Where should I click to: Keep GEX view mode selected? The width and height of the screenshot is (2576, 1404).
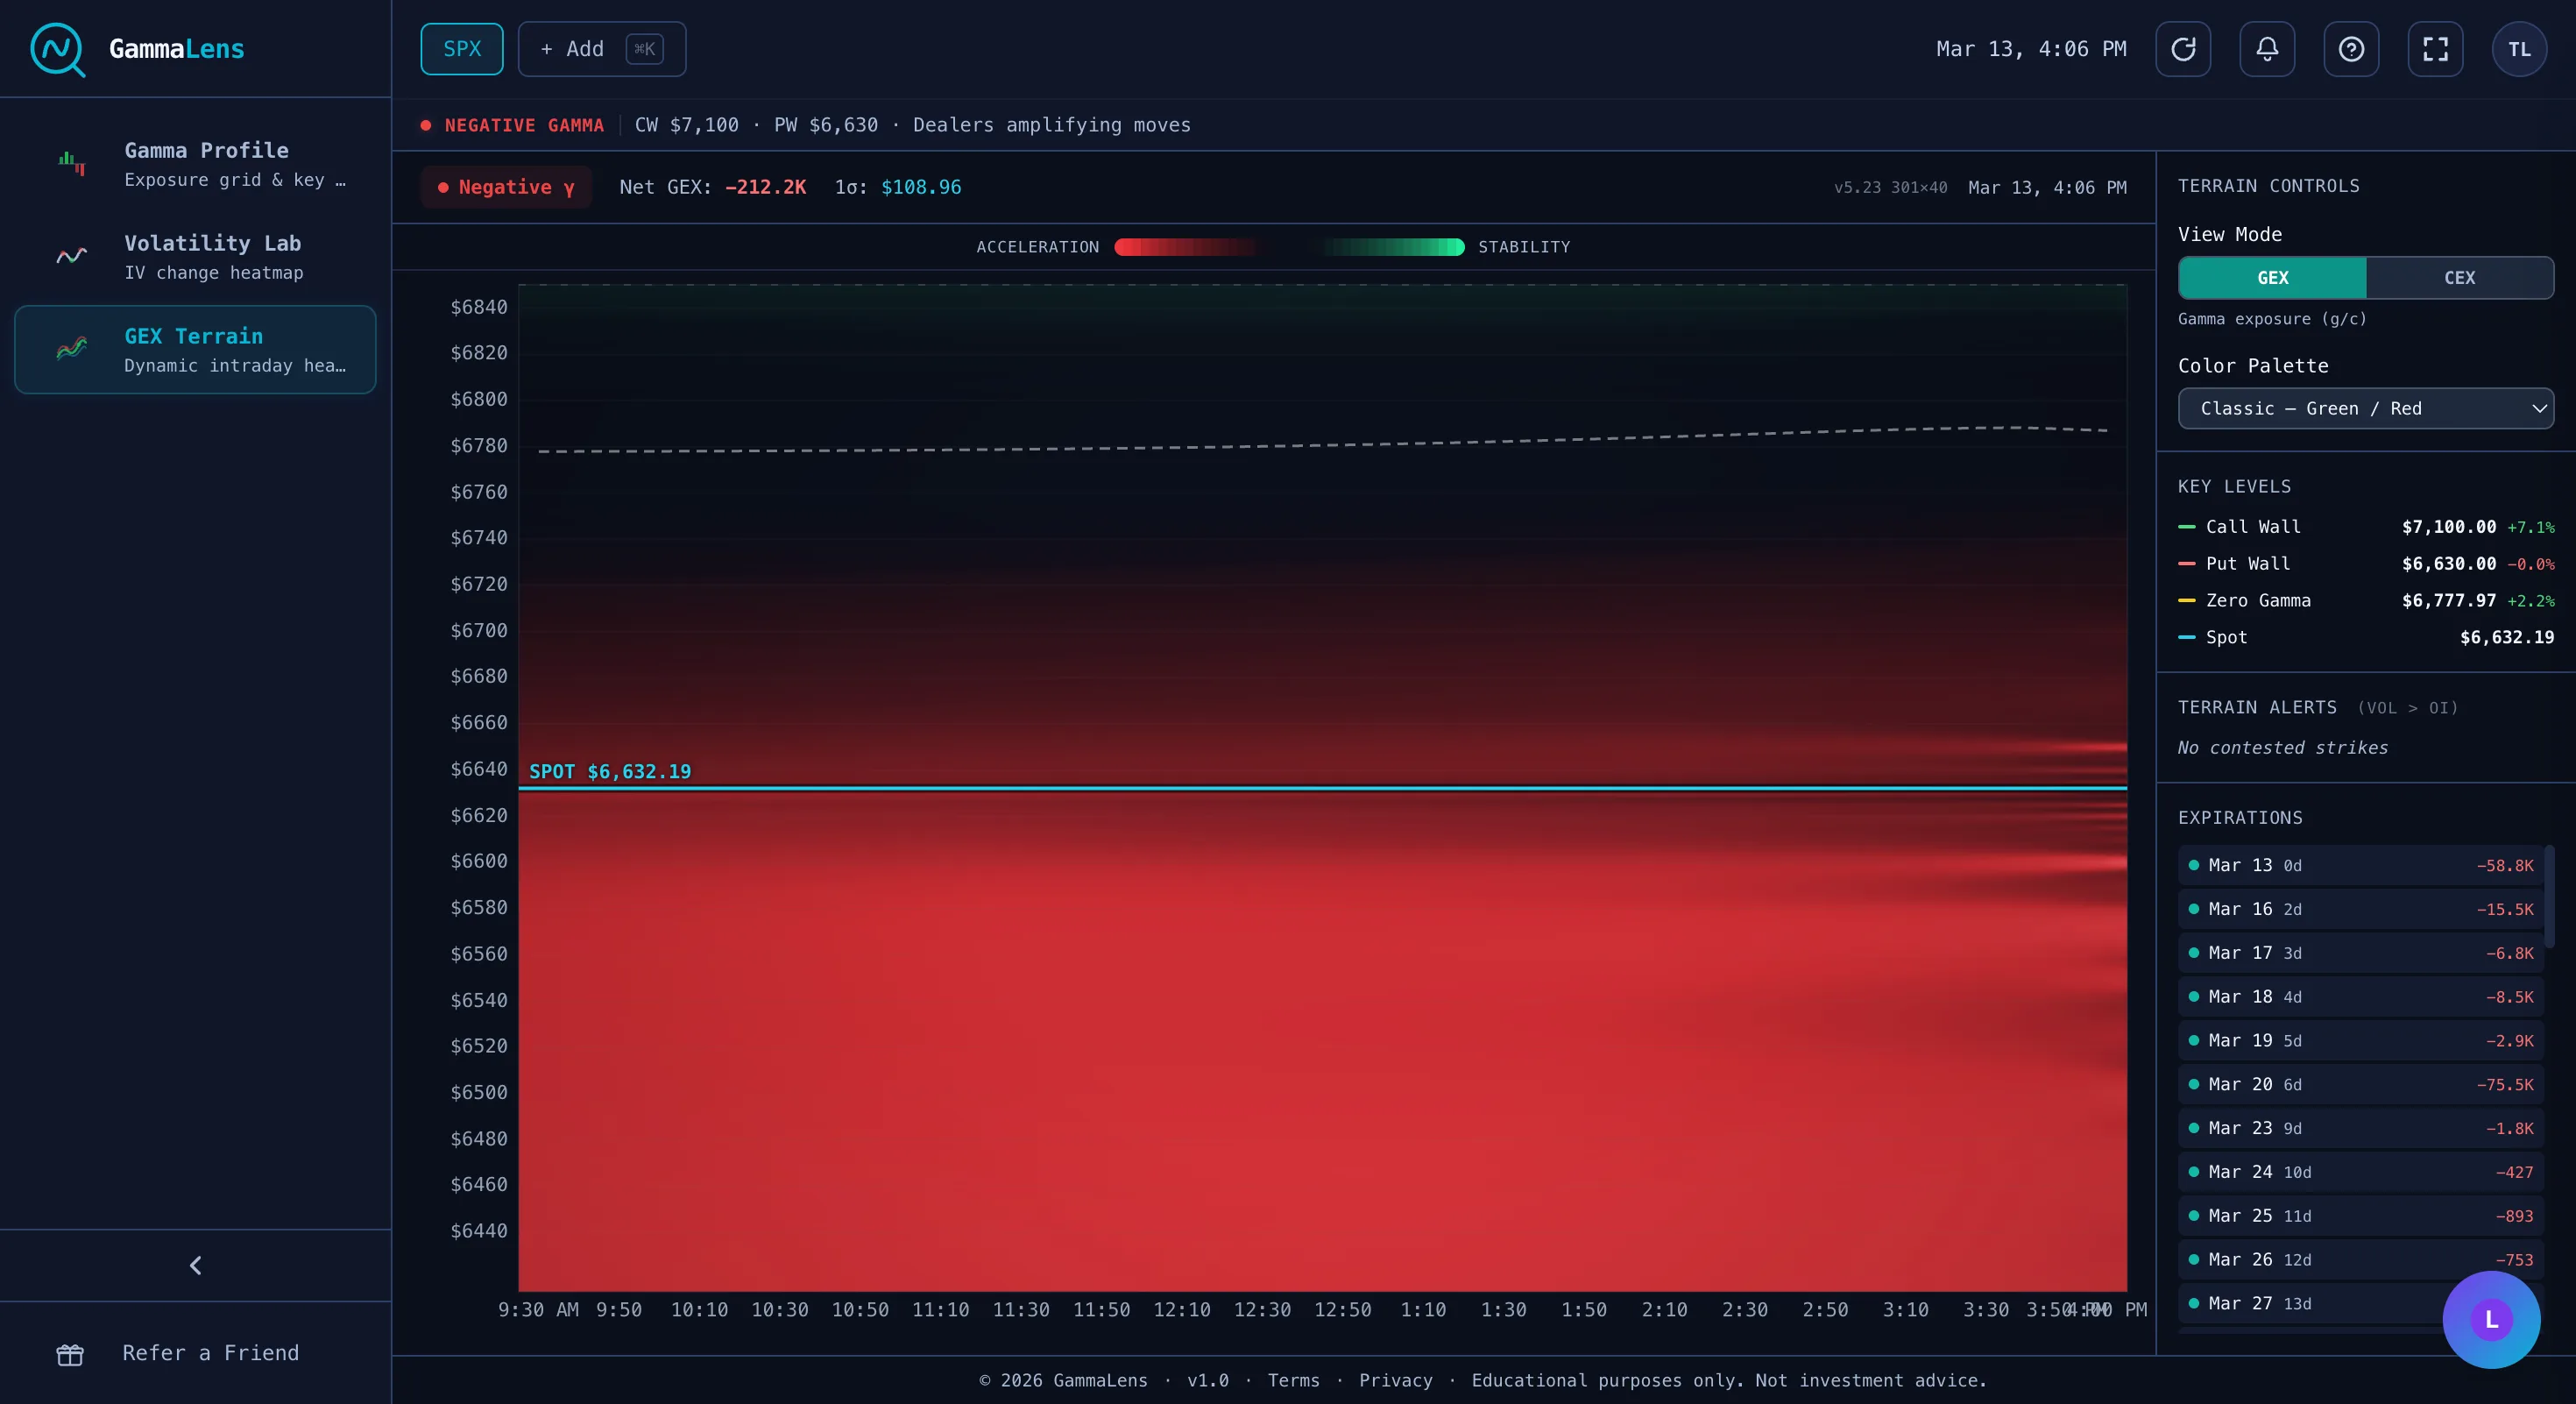(x=2272, y=278)
